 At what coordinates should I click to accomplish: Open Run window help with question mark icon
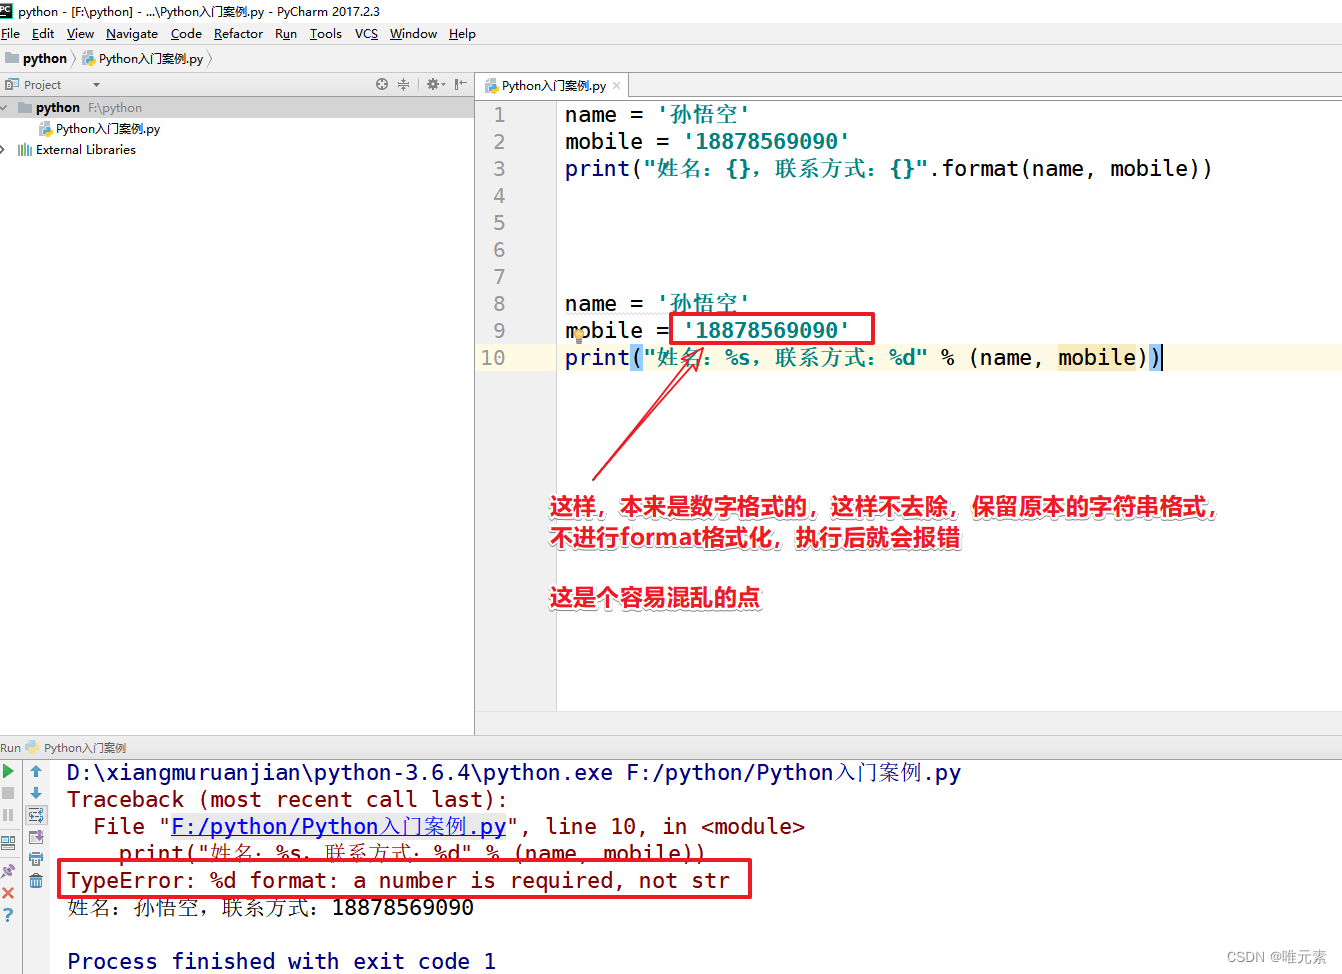pos(8,911)
